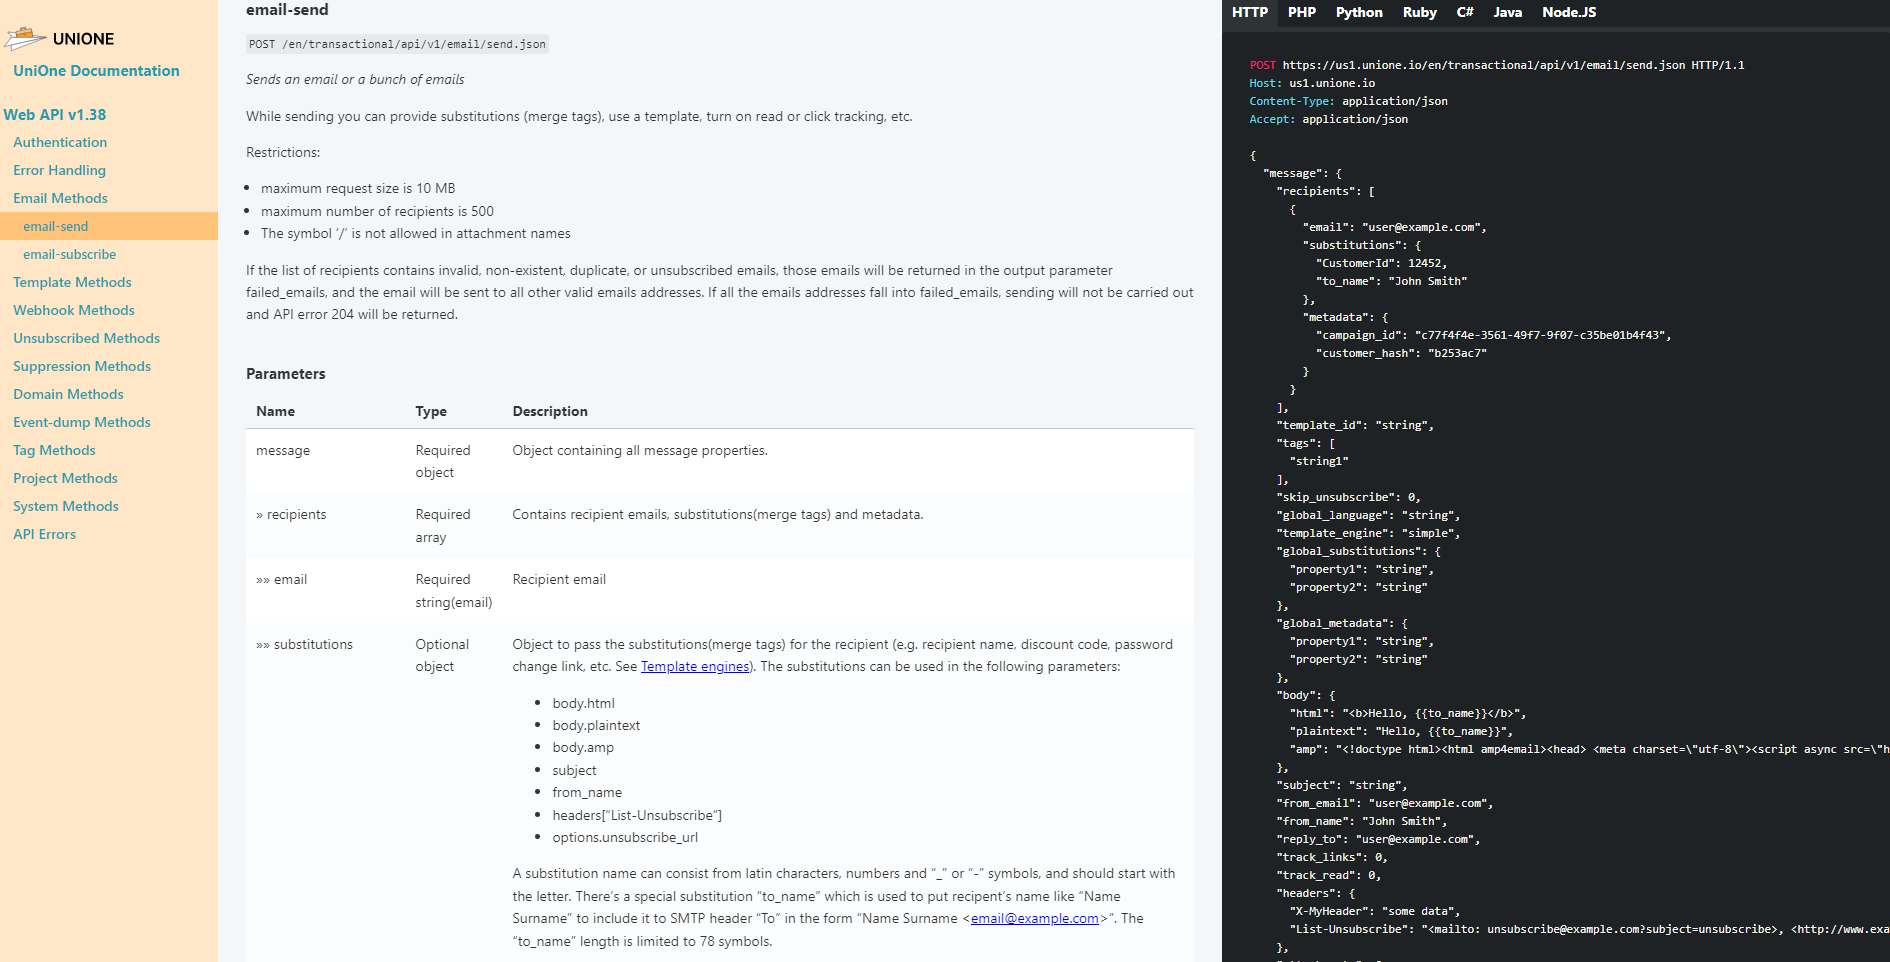Switch code sample to Node.JS tab
The height and width of the screenshot is (962, 1890).
point(1569,13)
